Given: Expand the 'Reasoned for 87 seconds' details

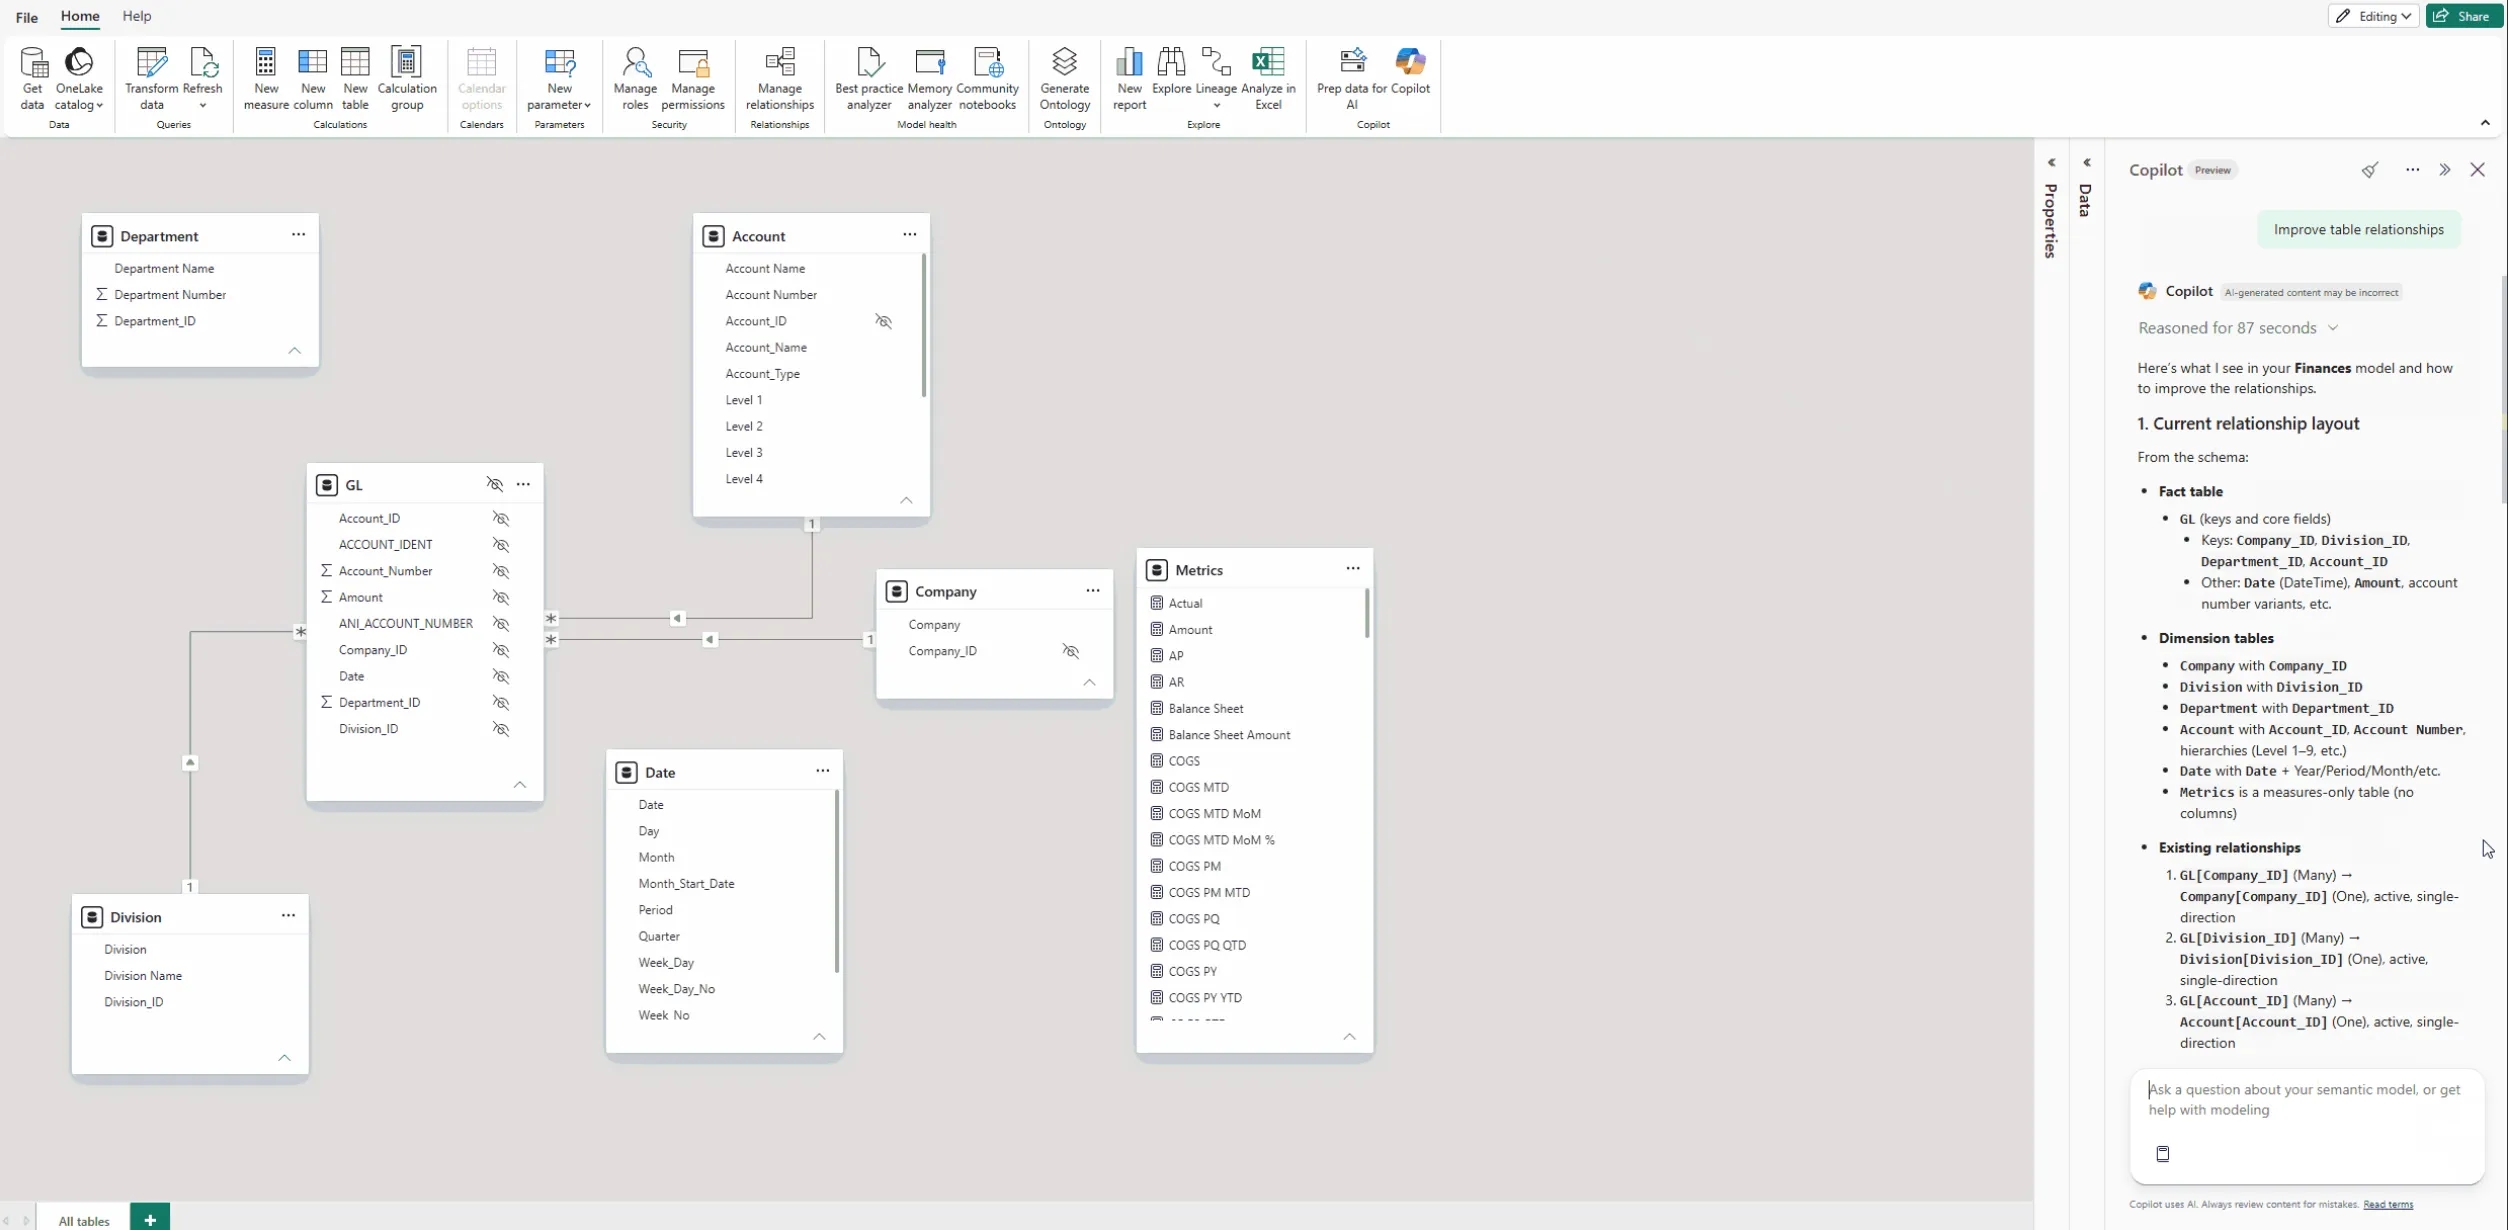Looking at the screenshot, I should (2238, 328).
